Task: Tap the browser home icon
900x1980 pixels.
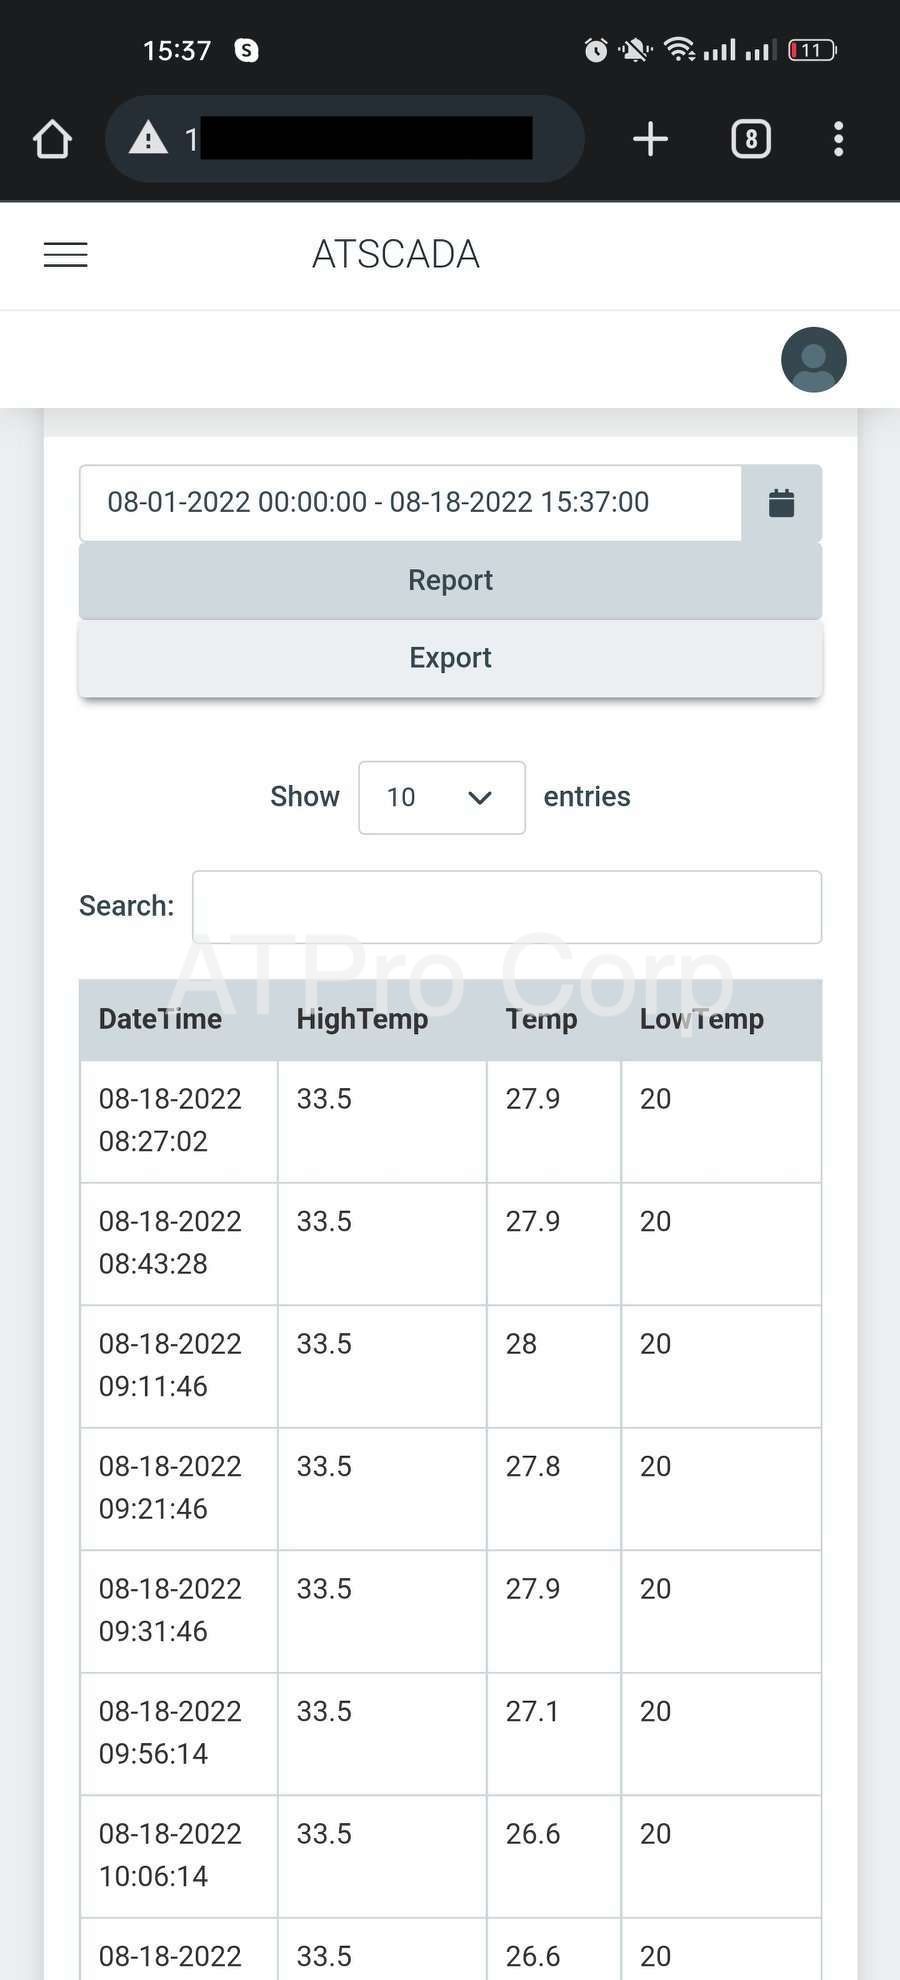Action: [53, 139]
